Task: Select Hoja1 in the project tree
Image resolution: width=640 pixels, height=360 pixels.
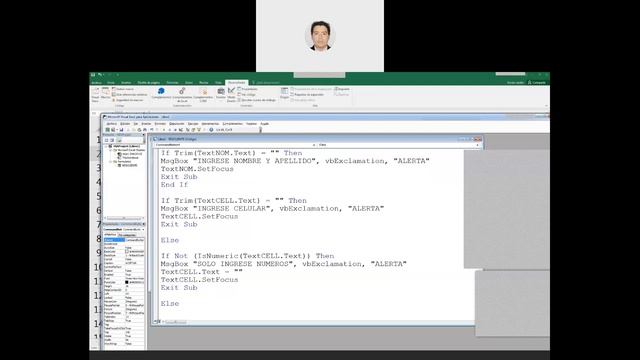Action: pyautogui.click(x=130, y=154)
